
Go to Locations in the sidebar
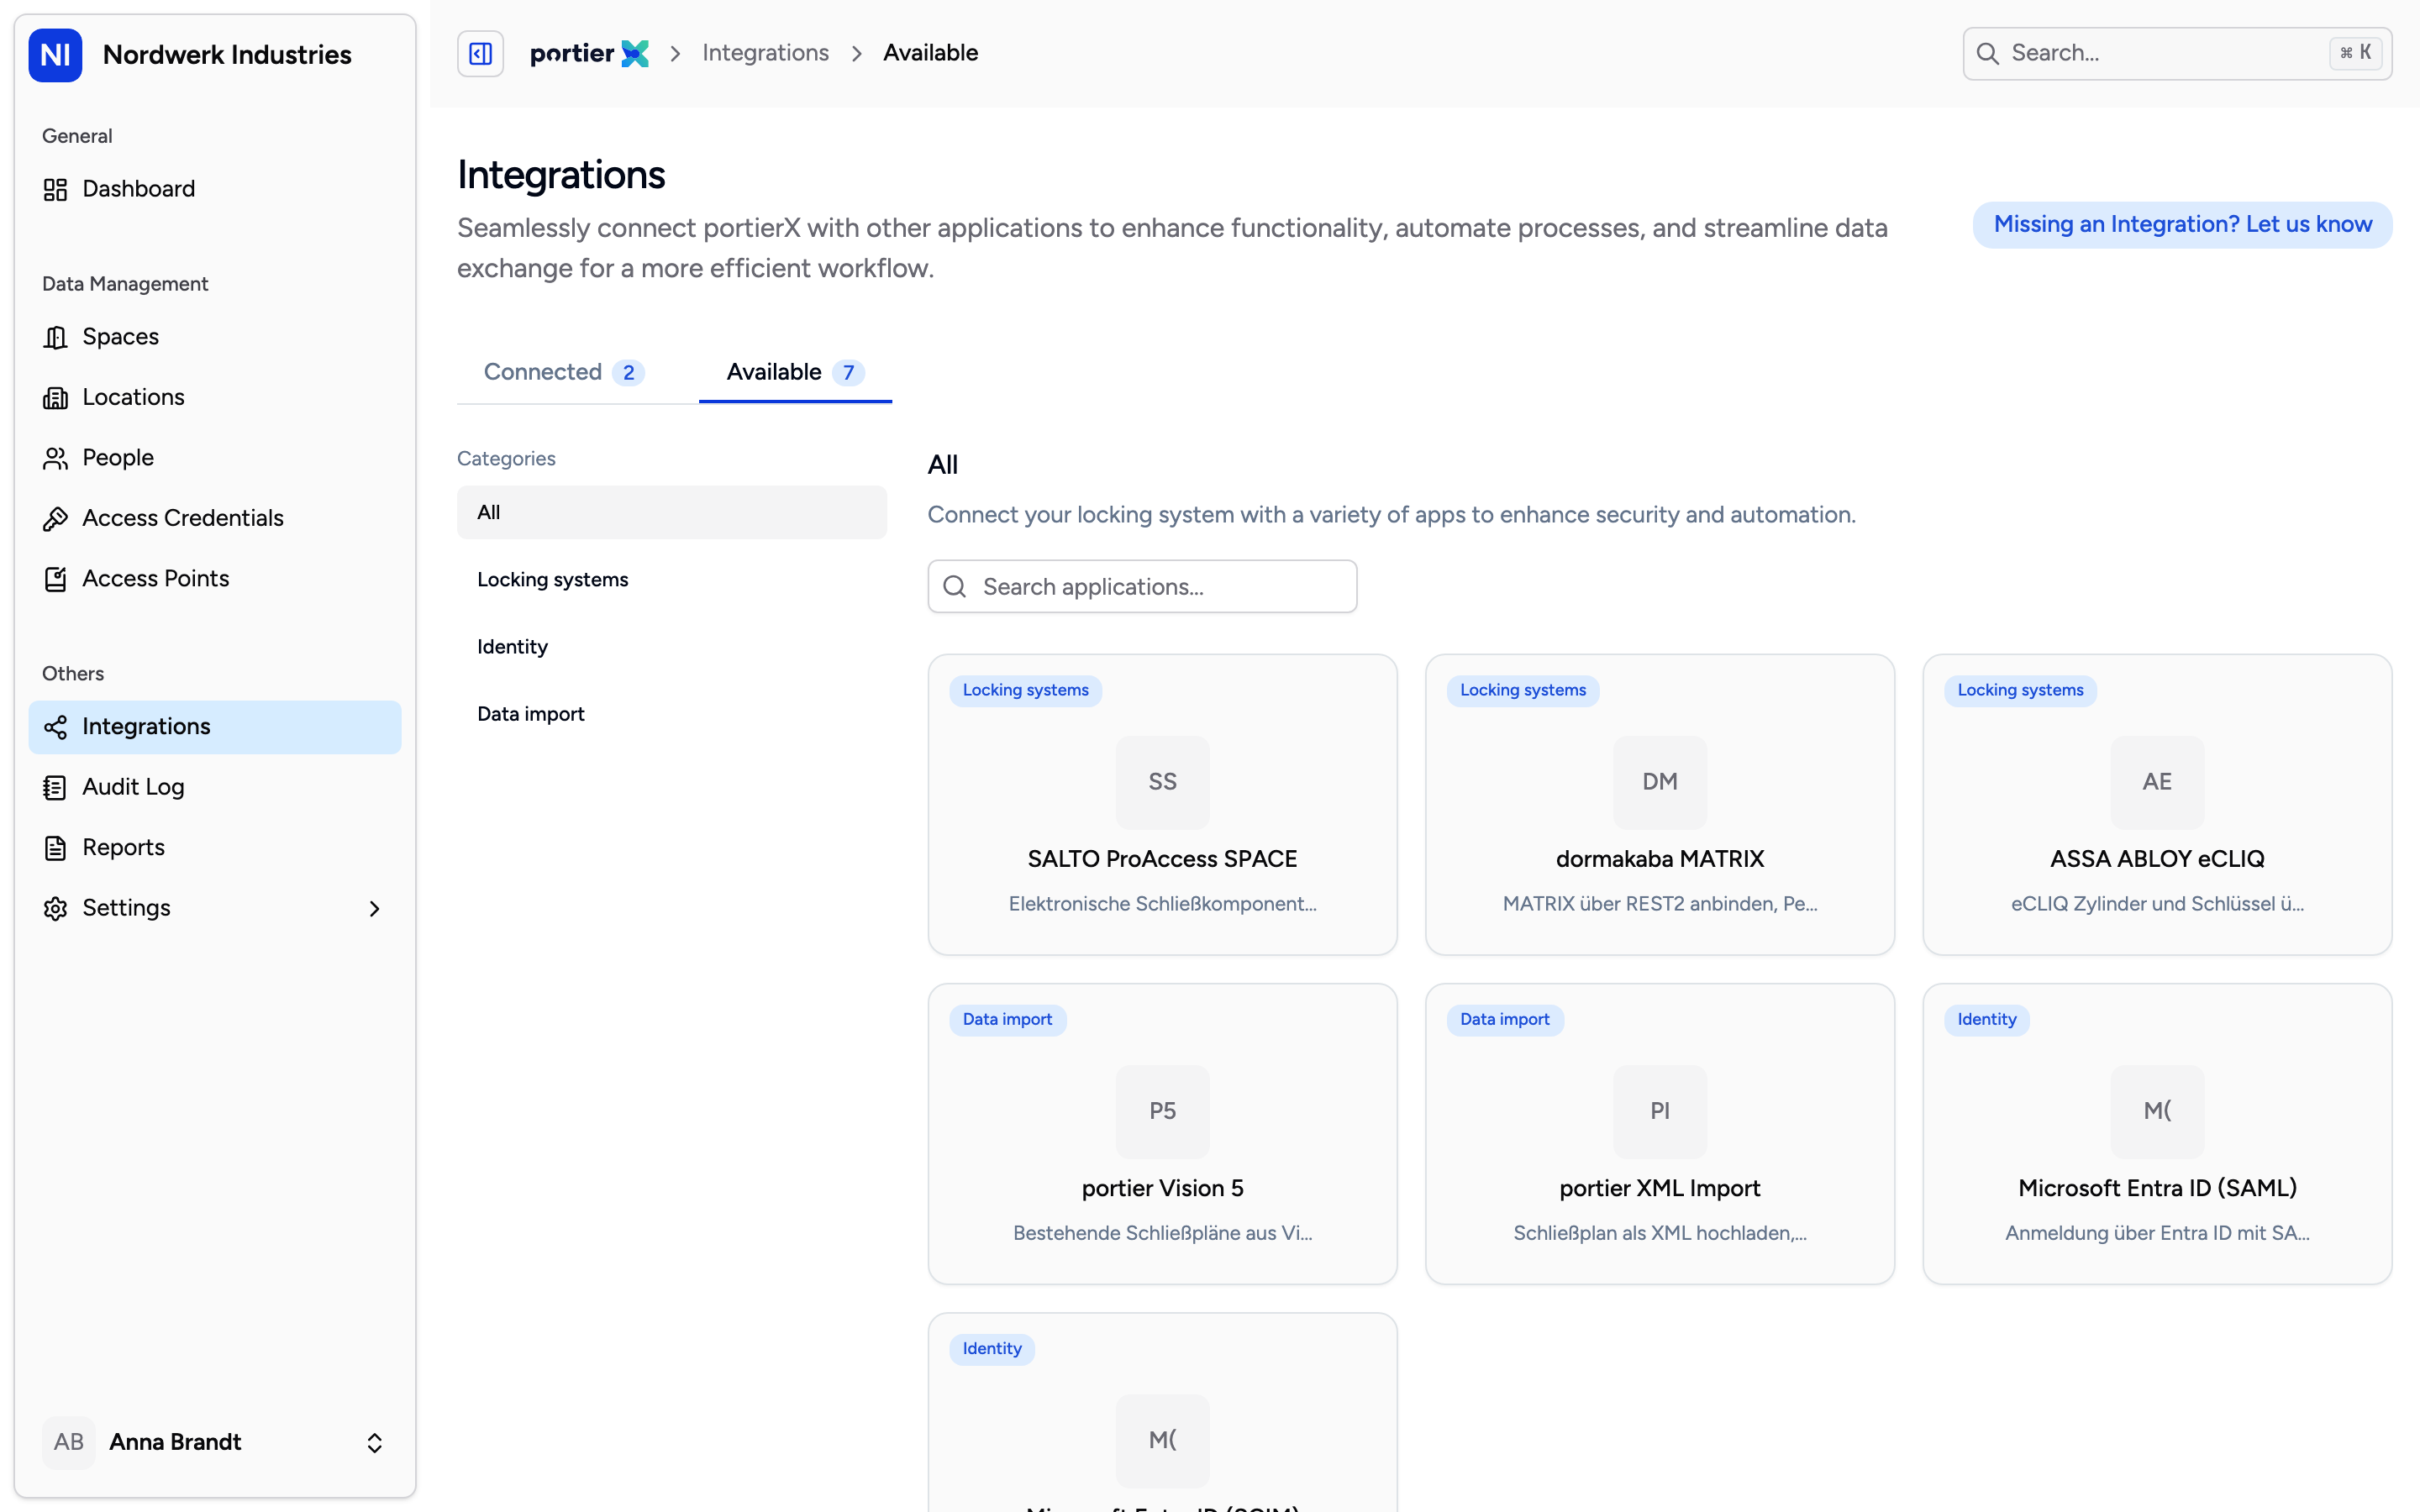(215, 398)
